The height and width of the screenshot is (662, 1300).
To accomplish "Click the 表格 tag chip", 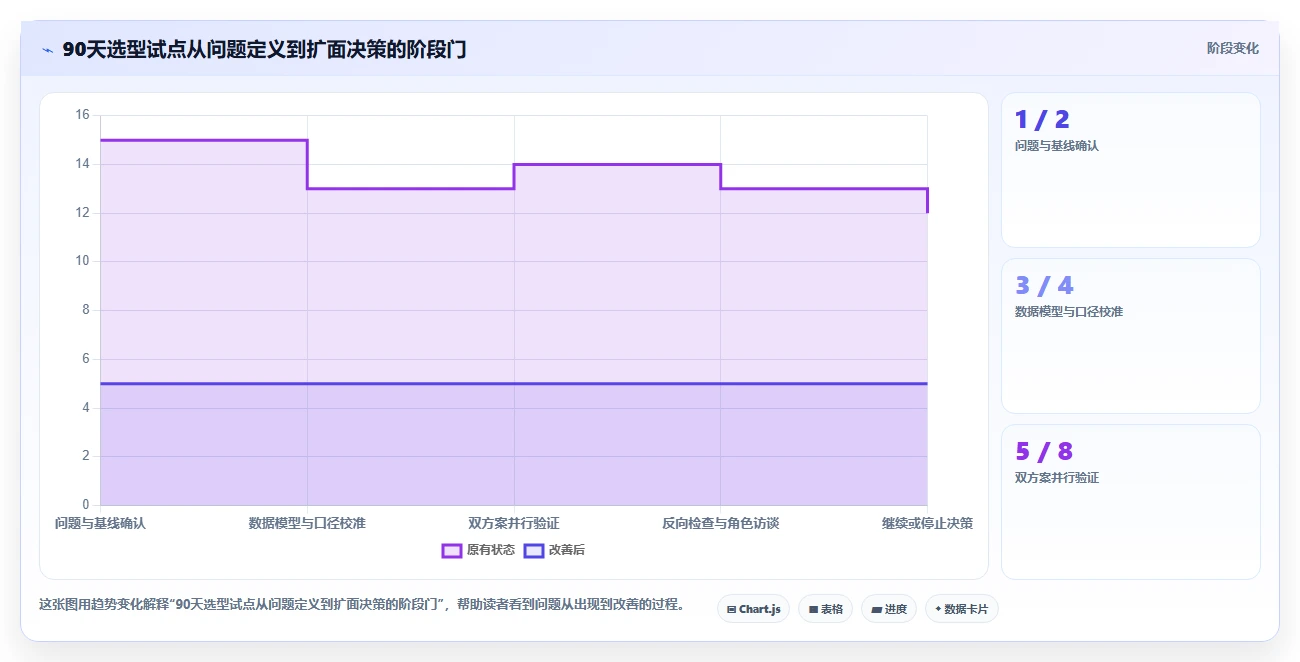I will [x=825, y=609].
